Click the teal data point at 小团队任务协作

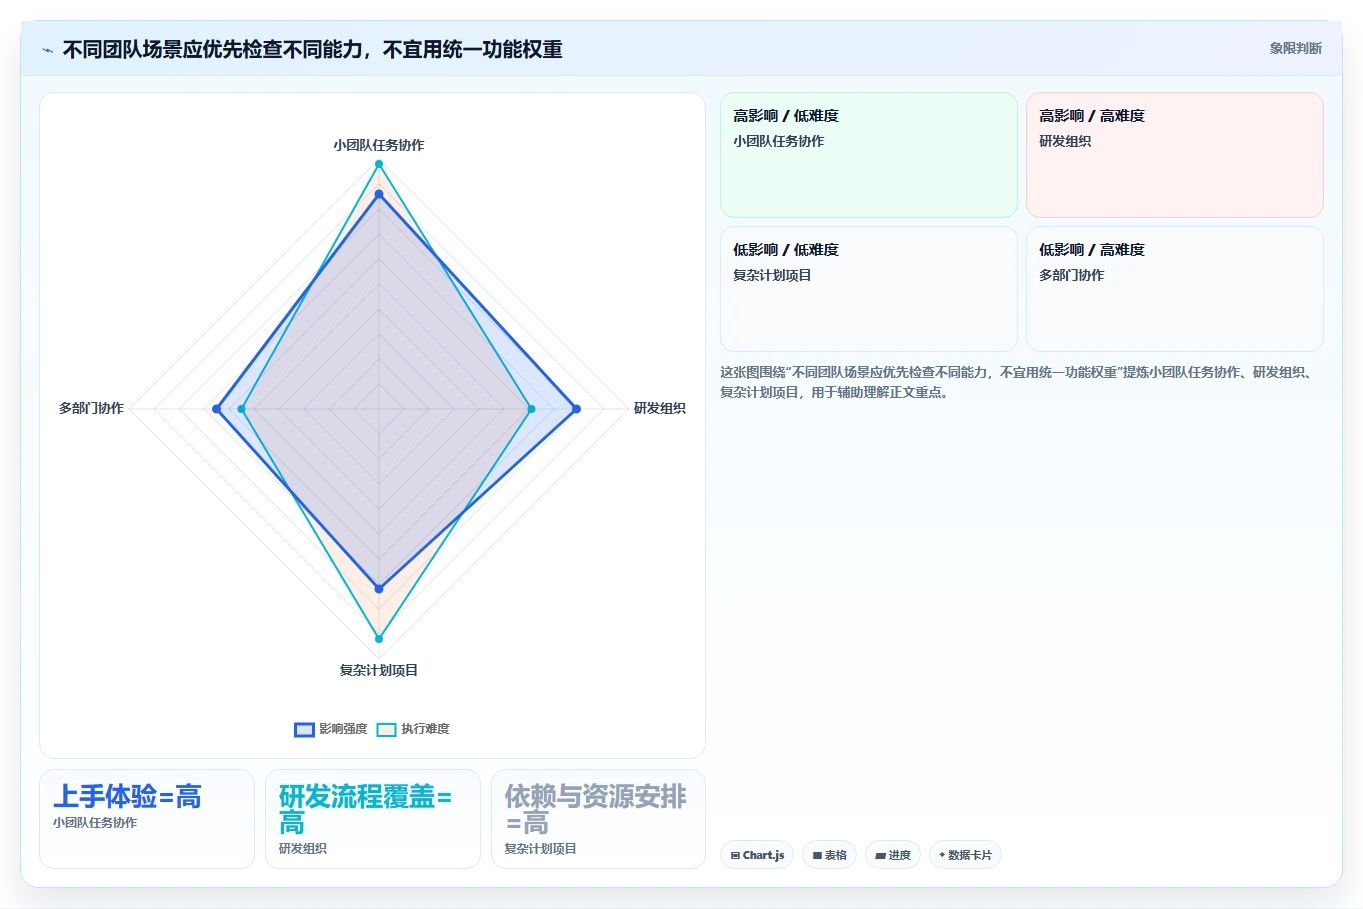(x=379, y=164)
